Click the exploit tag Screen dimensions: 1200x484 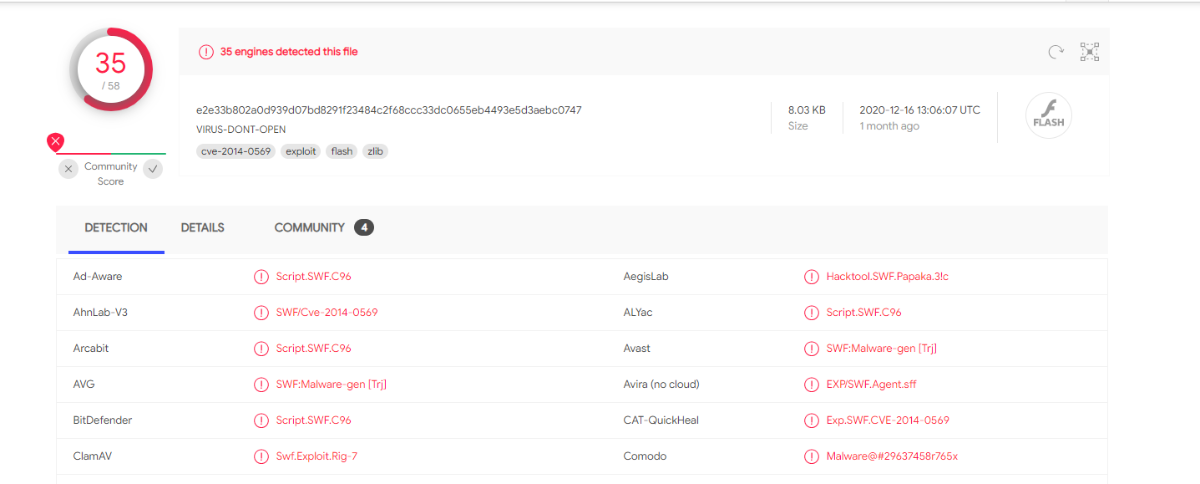300,151
